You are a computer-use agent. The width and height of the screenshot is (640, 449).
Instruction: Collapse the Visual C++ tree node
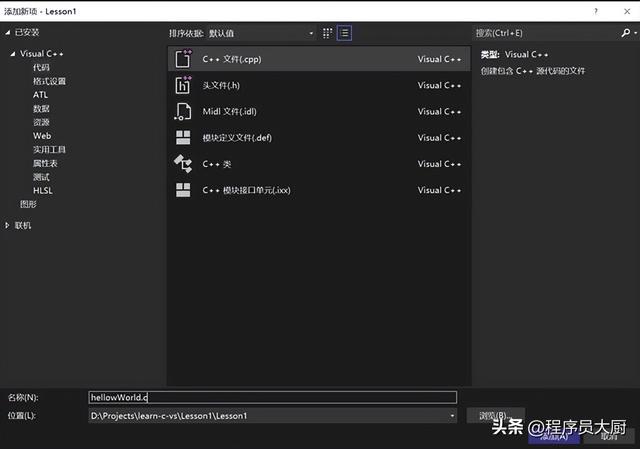(x=12, y=53)
